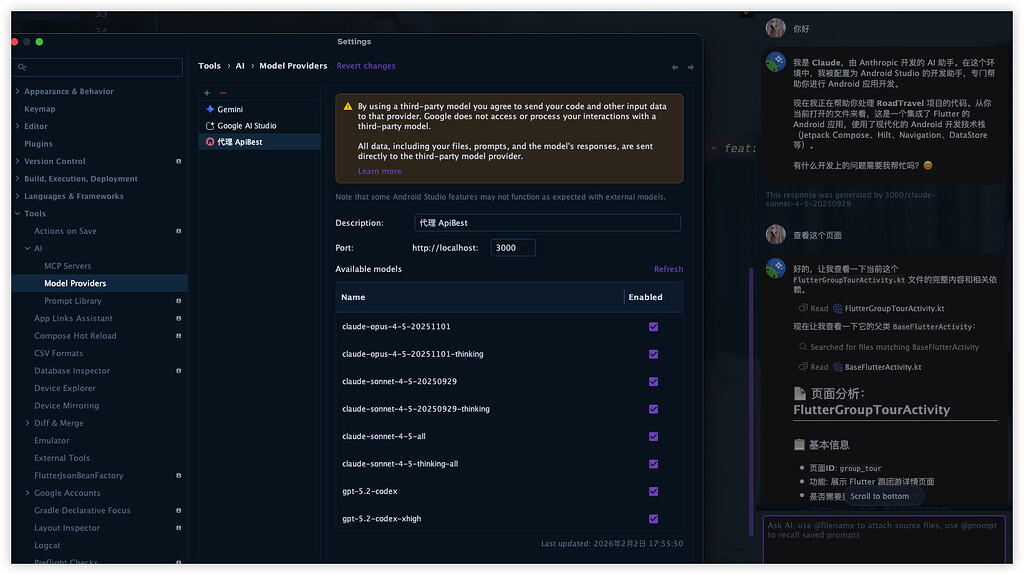Uncheck the gpt-5.2-codex-xhigh model

pos(653,518)
